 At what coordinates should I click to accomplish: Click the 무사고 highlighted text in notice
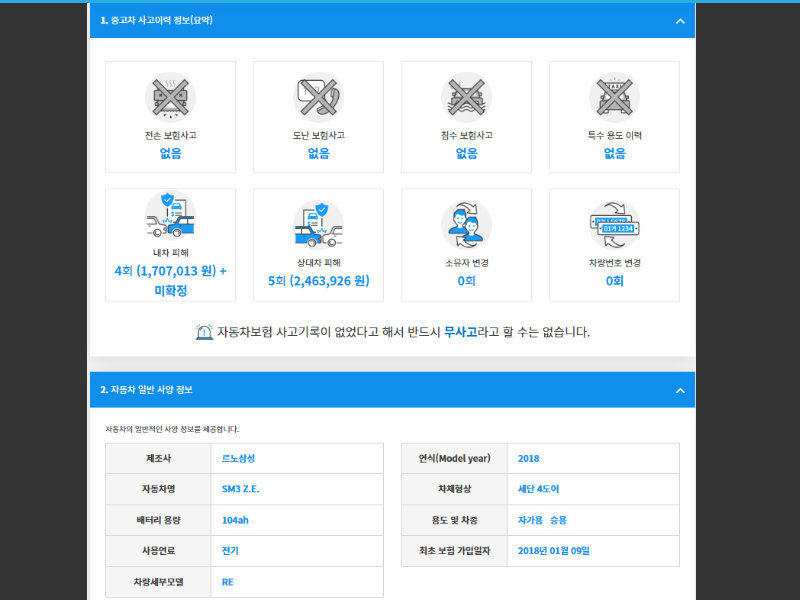[460, 332]
